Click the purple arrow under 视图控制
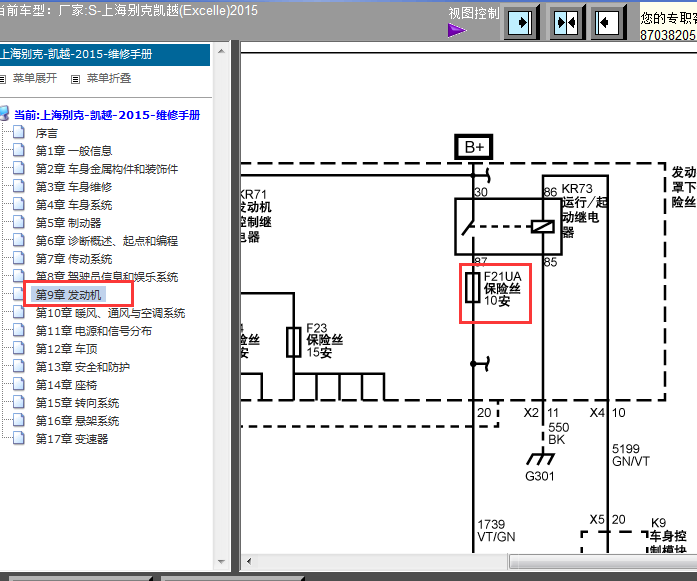This screenshot has width=697, height=581. click(457, 30)
